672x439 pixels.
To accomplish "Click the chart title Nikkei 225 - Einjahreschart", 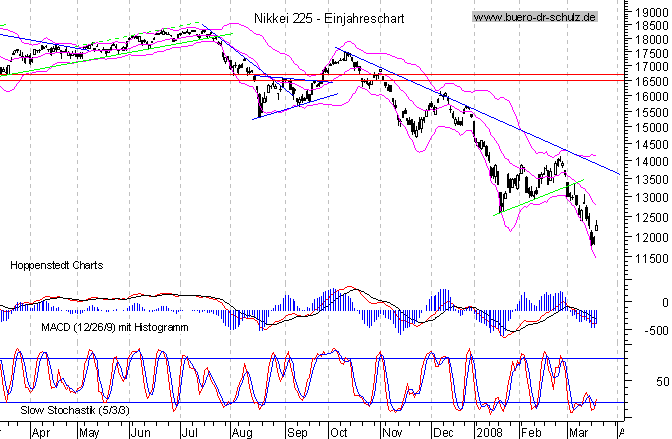I will pyautogui.click(x=329, y=18).
